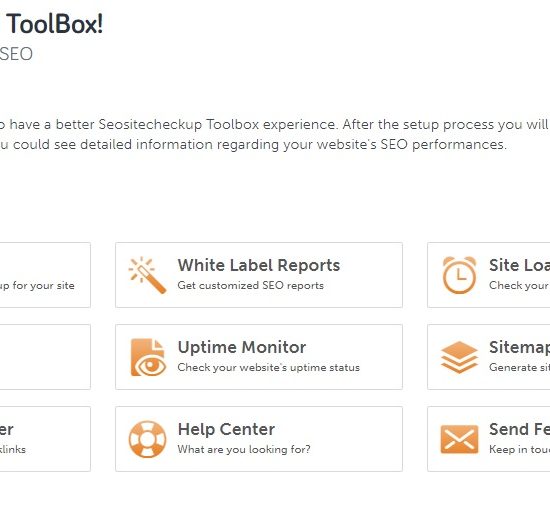The image size is (550, 509).
Task: Open the Sitemap card title
Action: pyautogui.click(x=519, y=347)
